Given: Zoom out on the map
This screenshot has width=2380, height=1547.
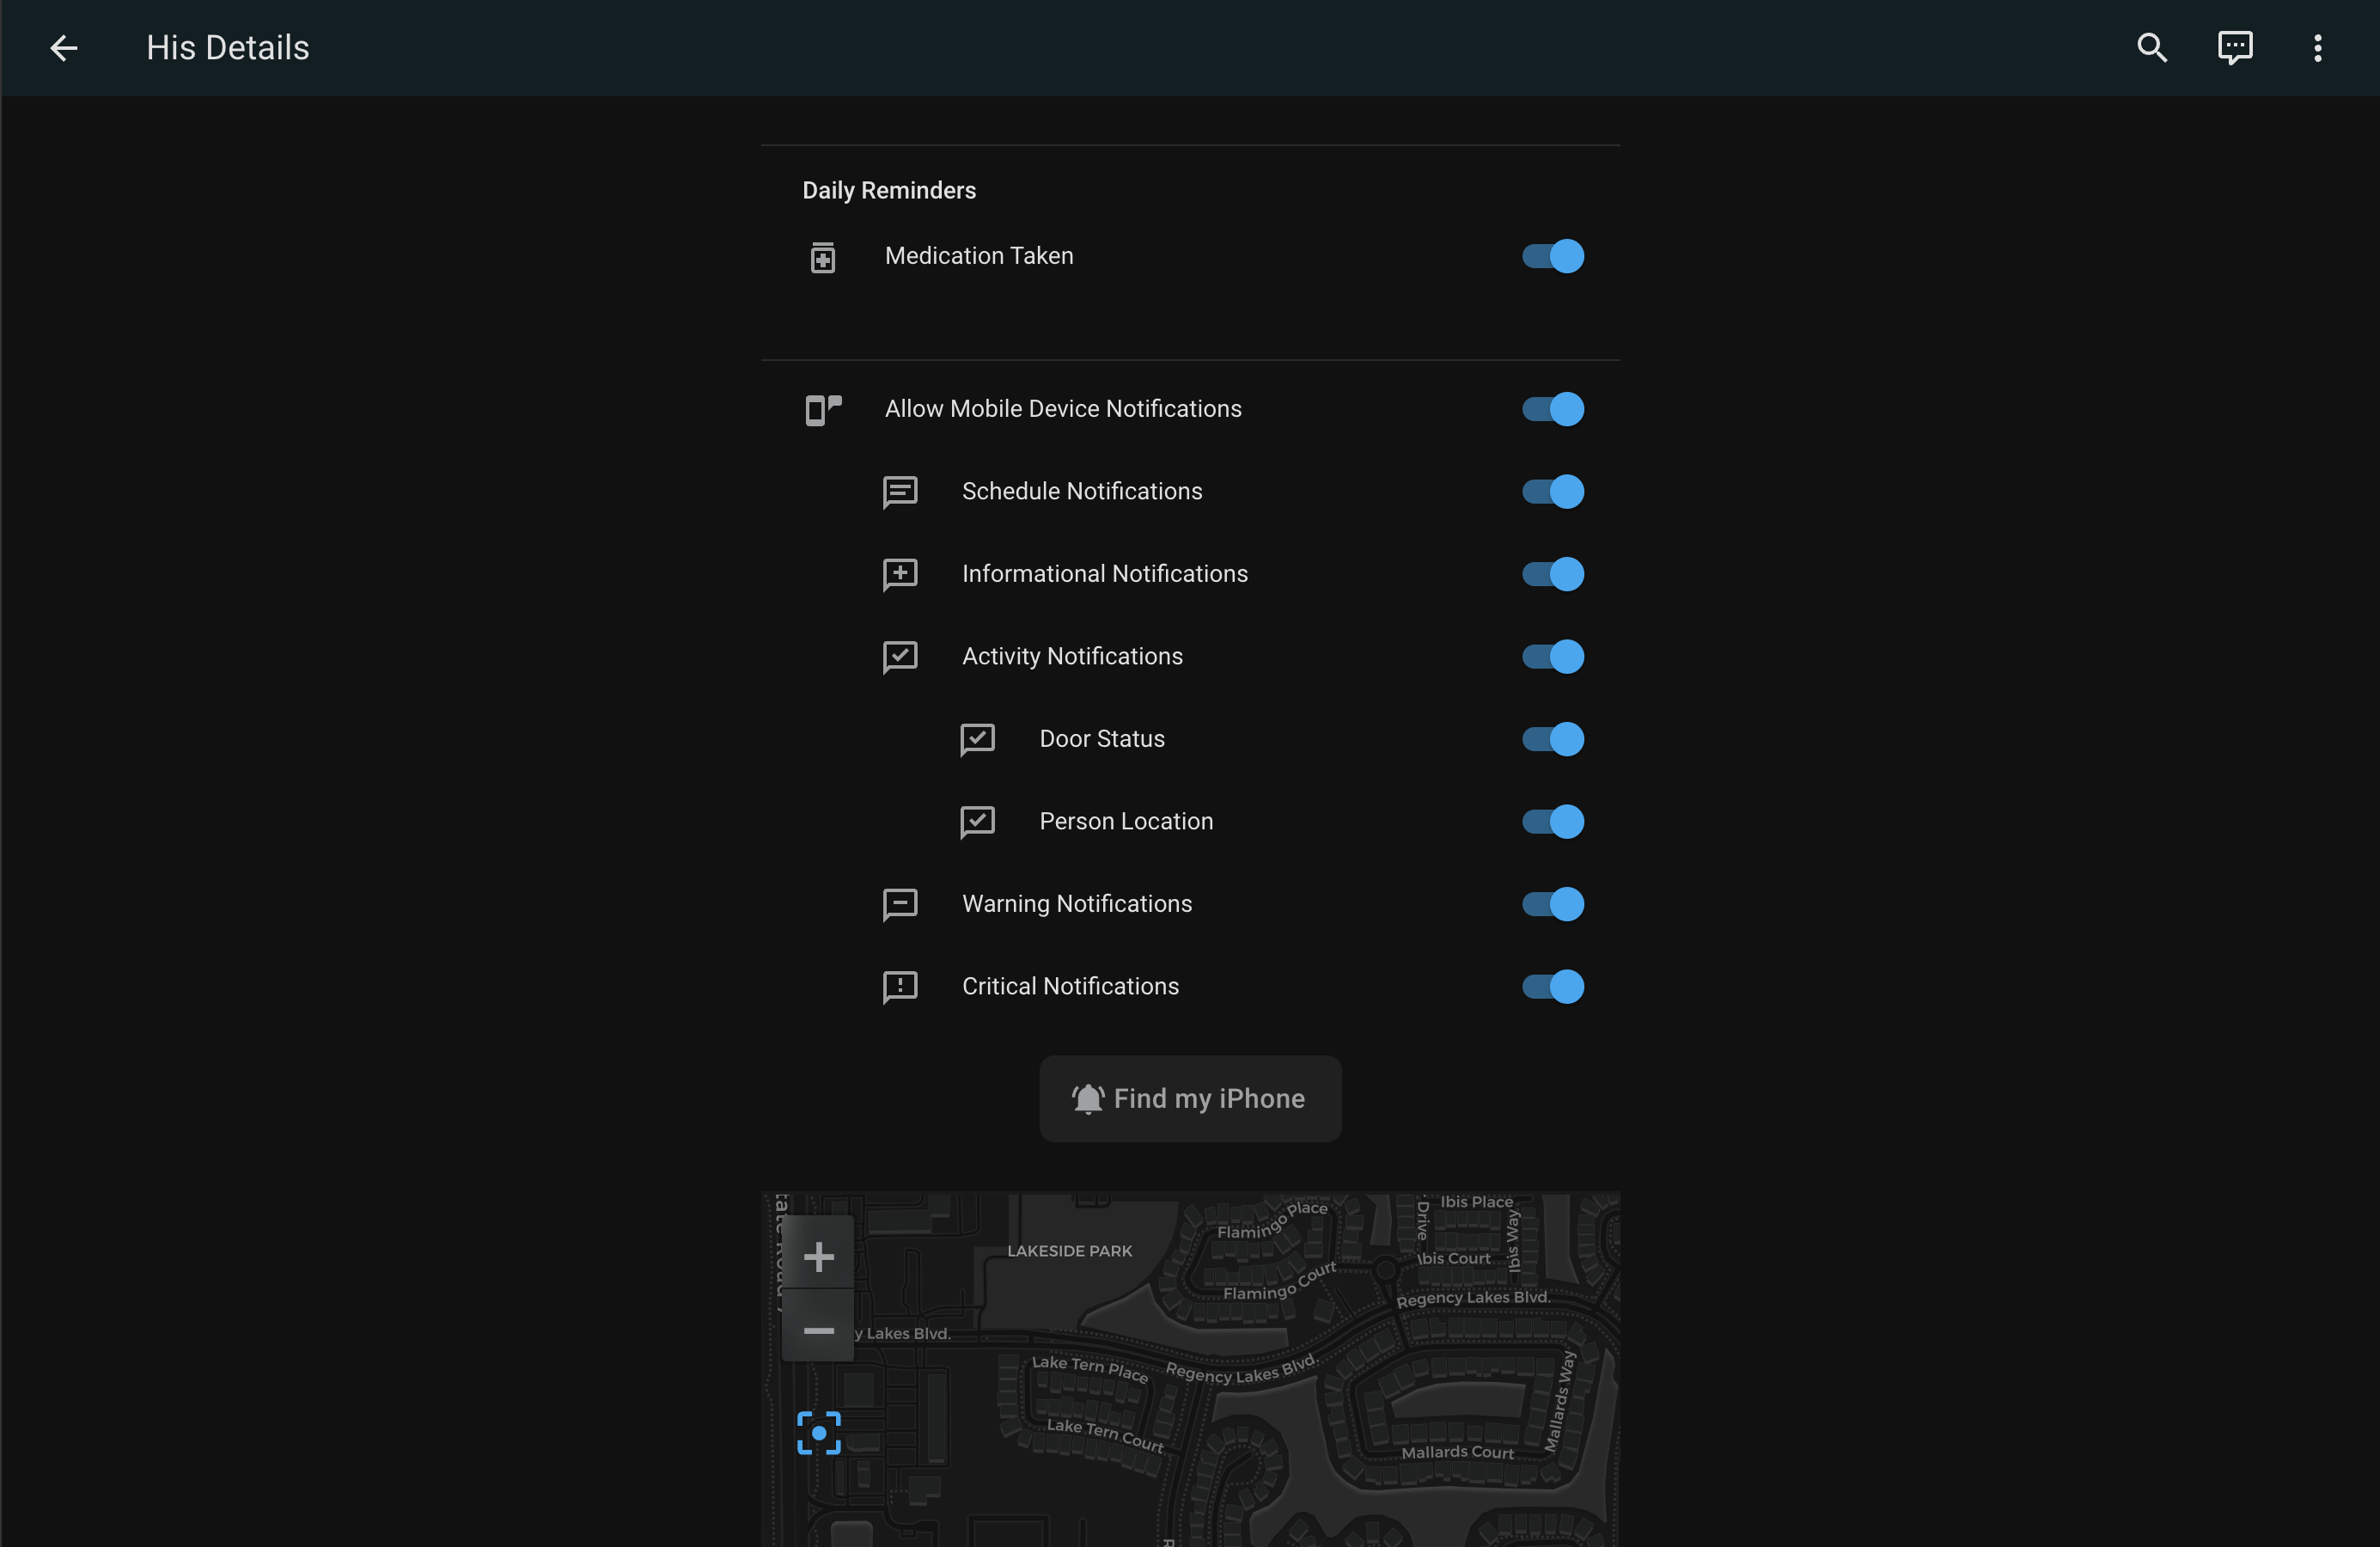Looking at the screenshot, I should [x=818, y=1330].
